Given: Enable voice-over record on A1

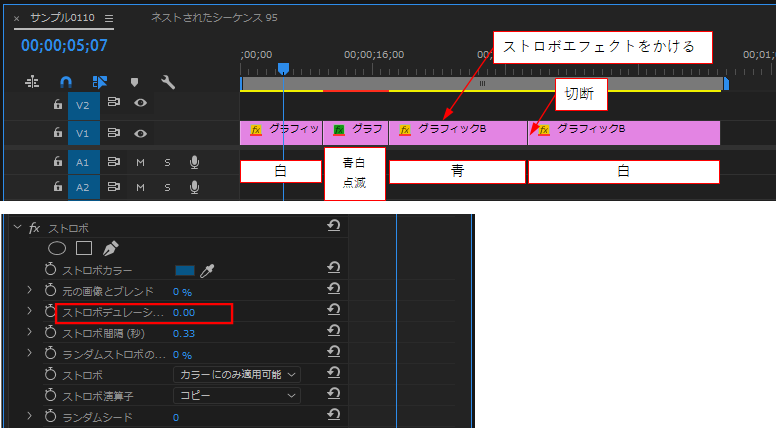Looking at the screenshot, I should pyautogui.click(x=194, y=162).
